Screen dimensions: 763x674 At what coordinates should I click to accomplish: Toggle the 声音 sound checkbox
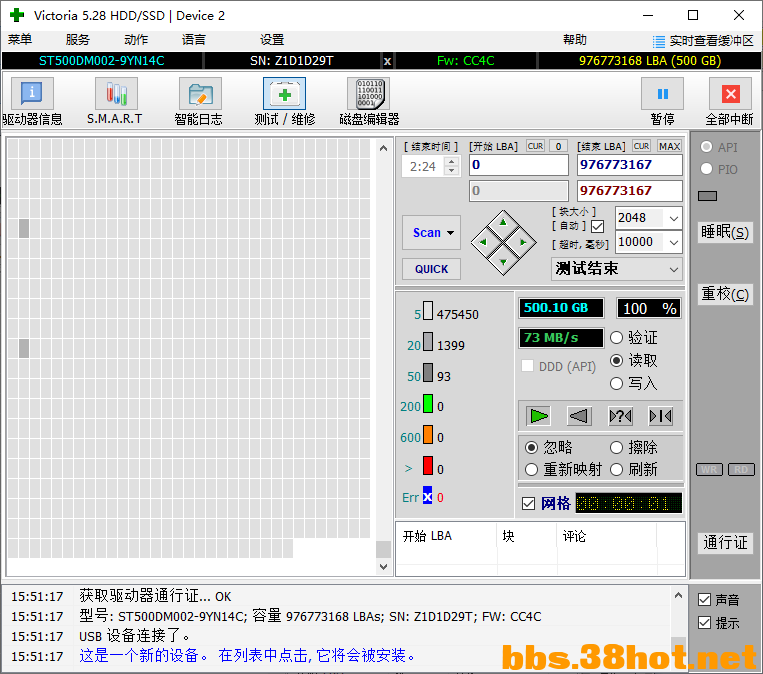tap(704, 600)
